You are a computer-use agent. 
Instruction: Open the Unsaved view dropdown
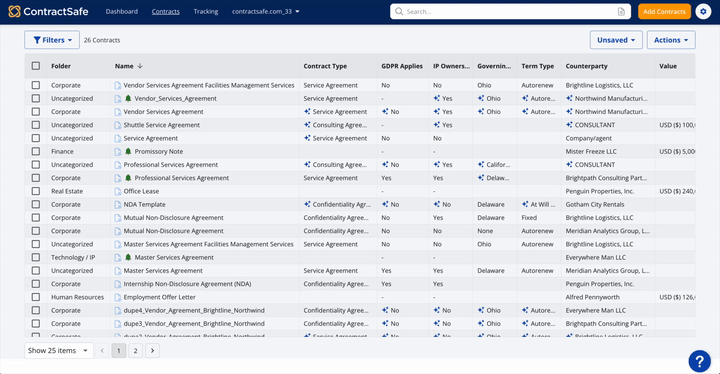[616, 40]
